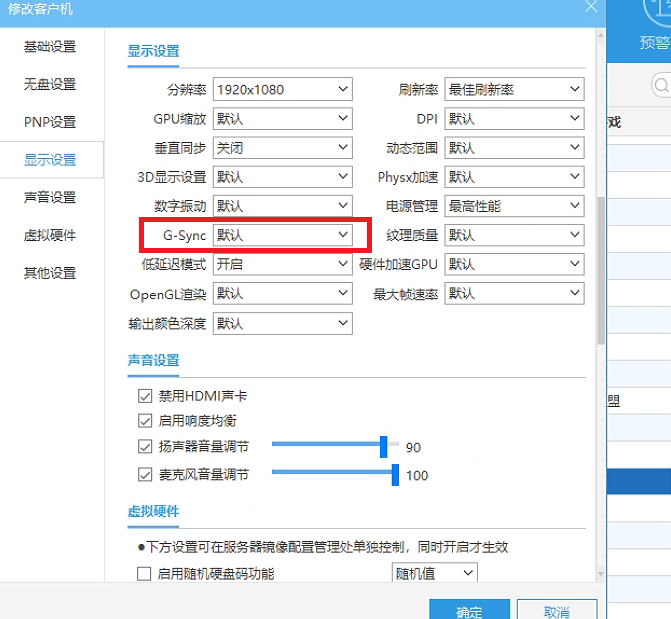Image resolution: width=671 pixels, height=619 pixels.
Task: Click the 确定 button
Action: [469, 611]
